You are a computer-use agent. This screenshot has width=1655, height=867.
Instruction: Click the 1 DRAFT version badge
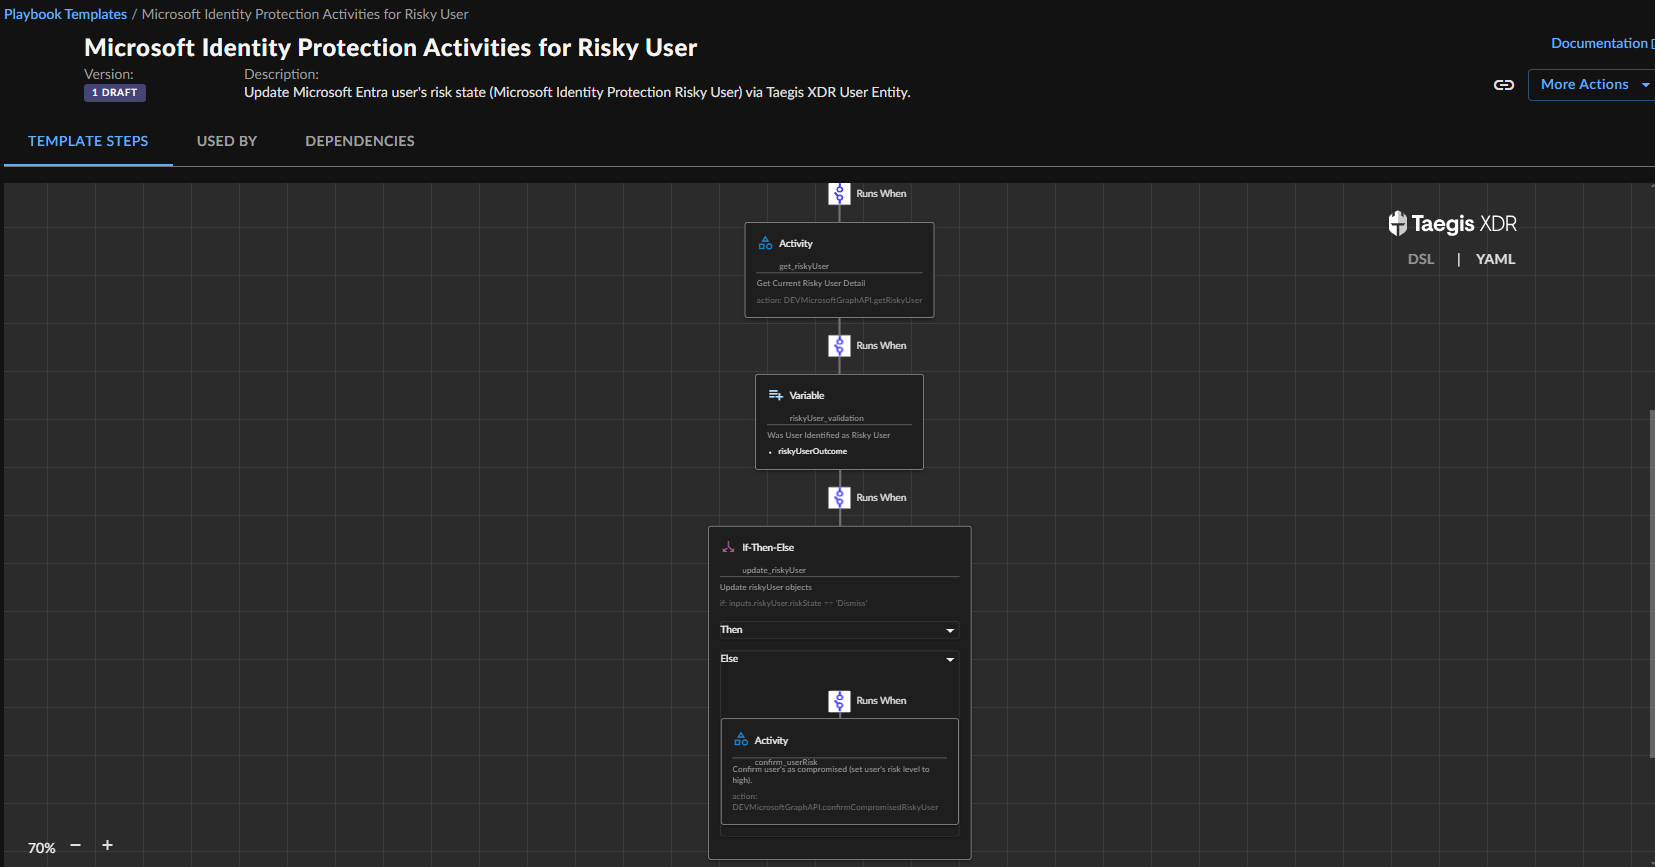(x=115, y=93)
